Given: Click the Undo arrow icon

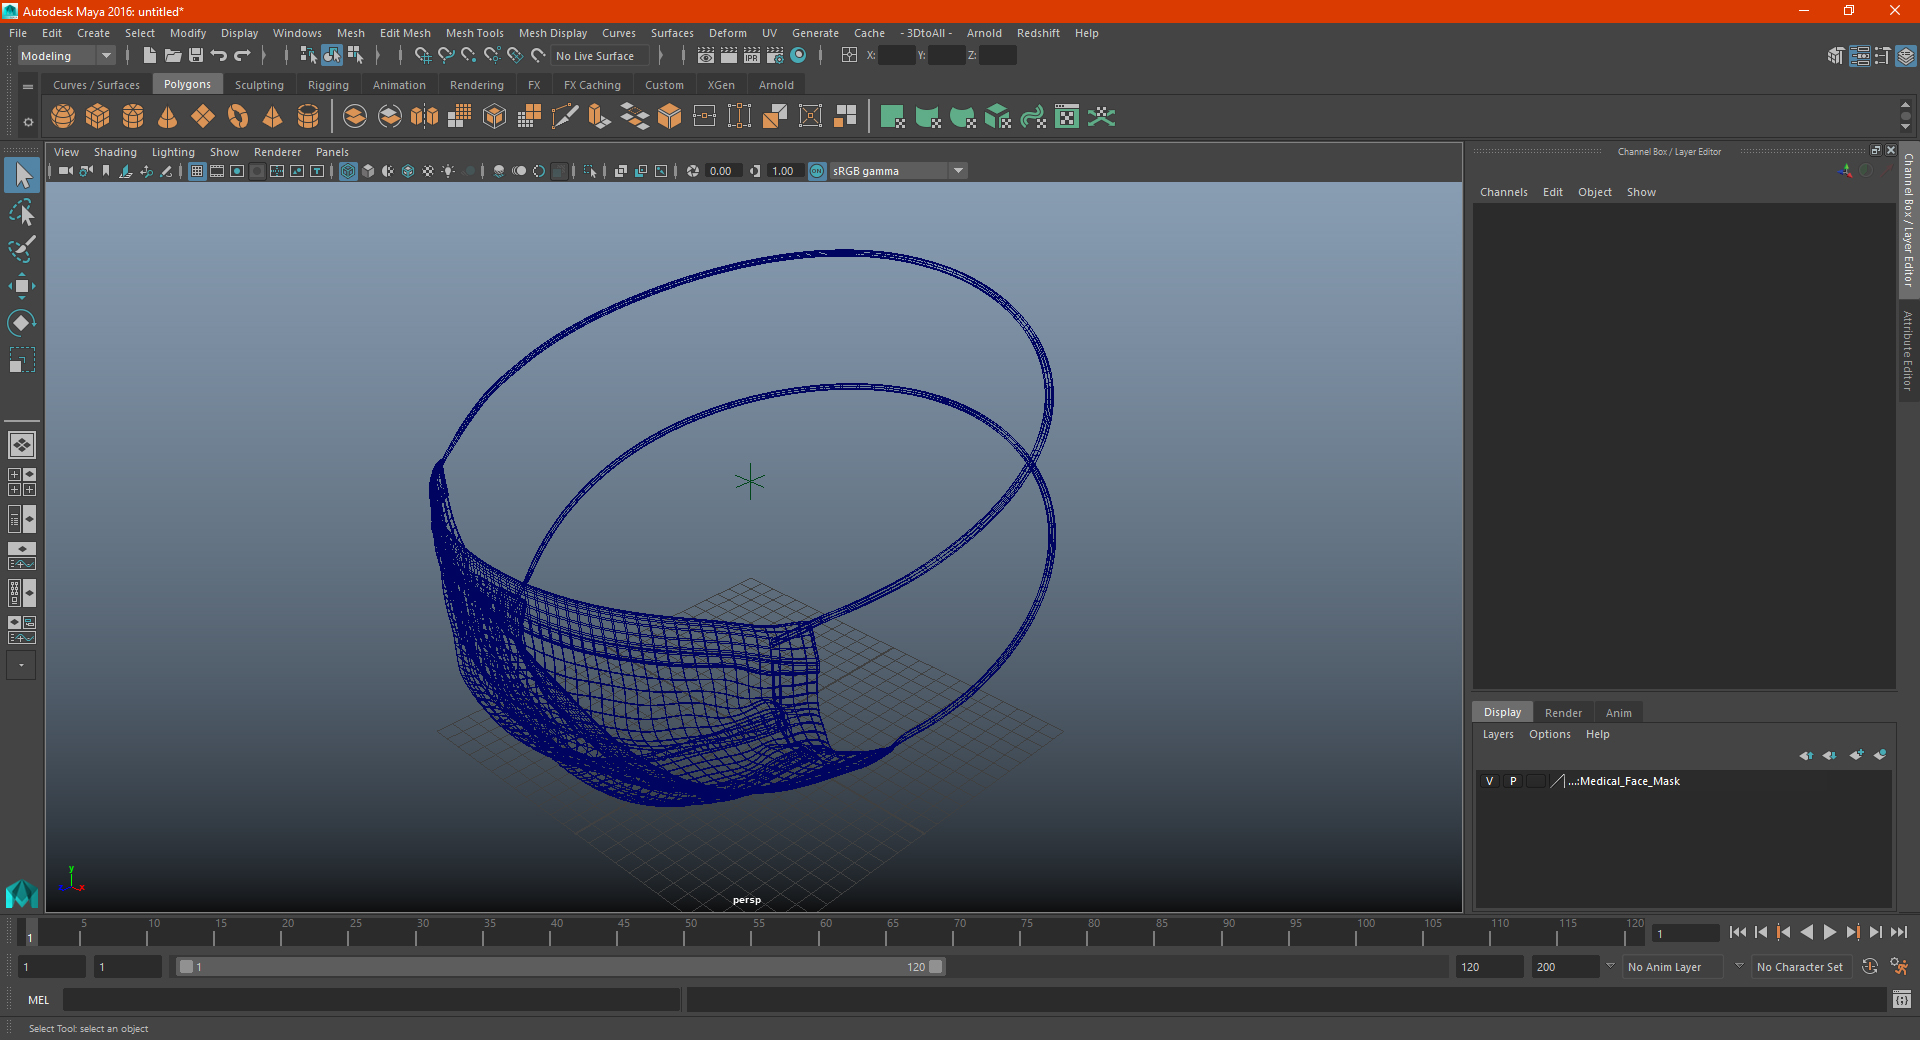Looking at the screenshot, I should pos(219,55).
